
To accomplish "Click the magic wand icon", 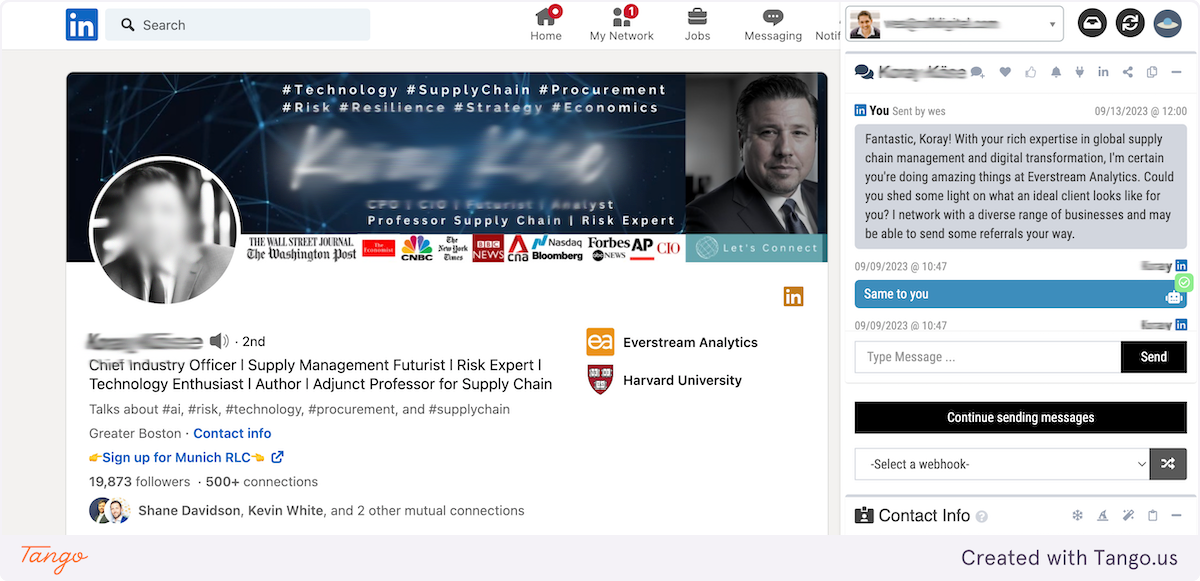I will (1128, 516).
